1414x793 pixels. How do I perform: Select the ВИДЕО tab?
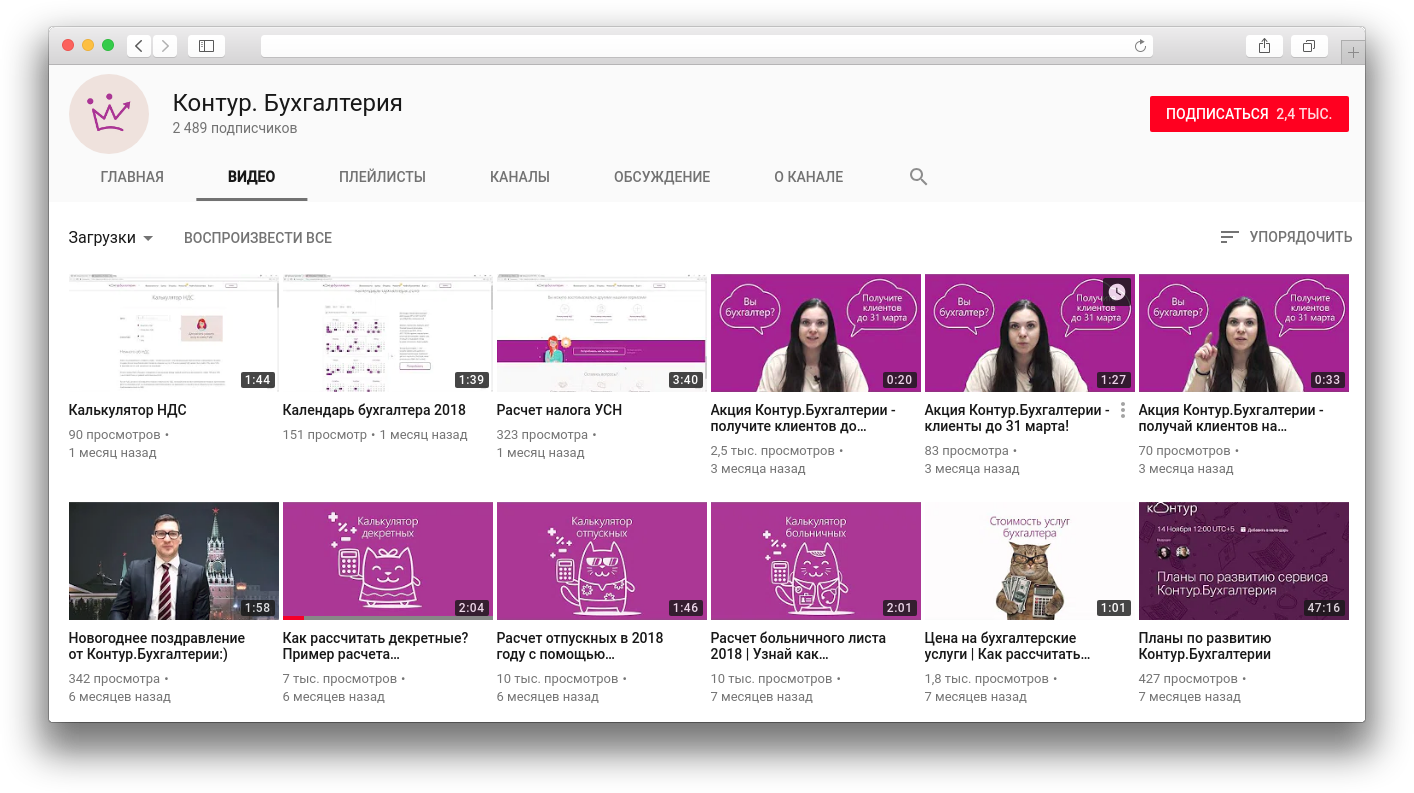click(252, 177)
